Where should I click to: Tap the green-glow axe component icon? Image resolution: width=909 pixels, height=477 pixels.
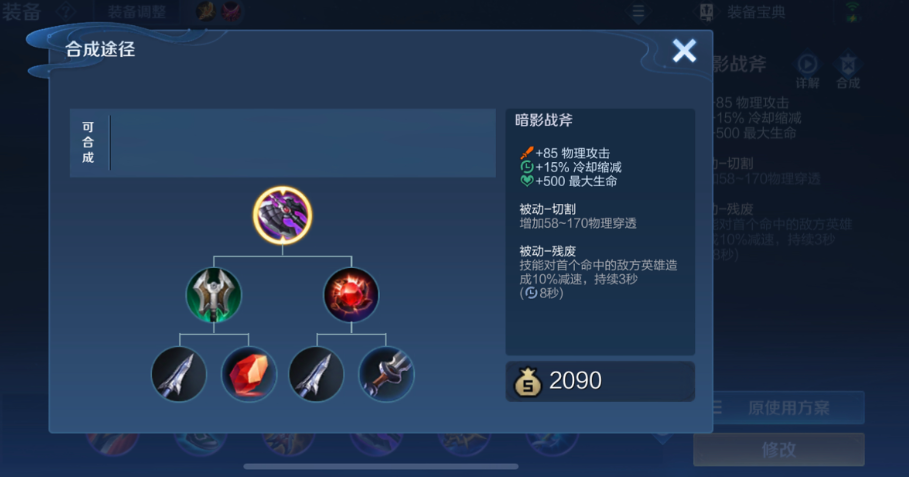click(x=213, y=294)
